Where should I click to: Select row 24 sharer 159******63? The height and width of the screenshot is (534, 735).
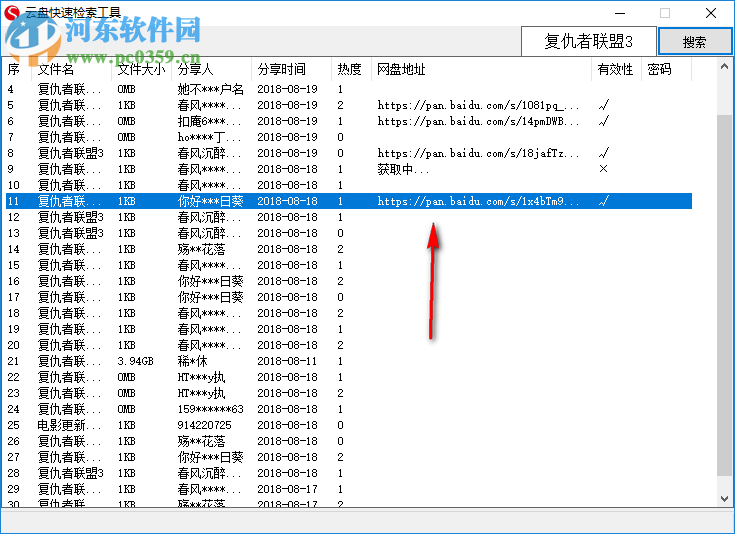(210, 409)
